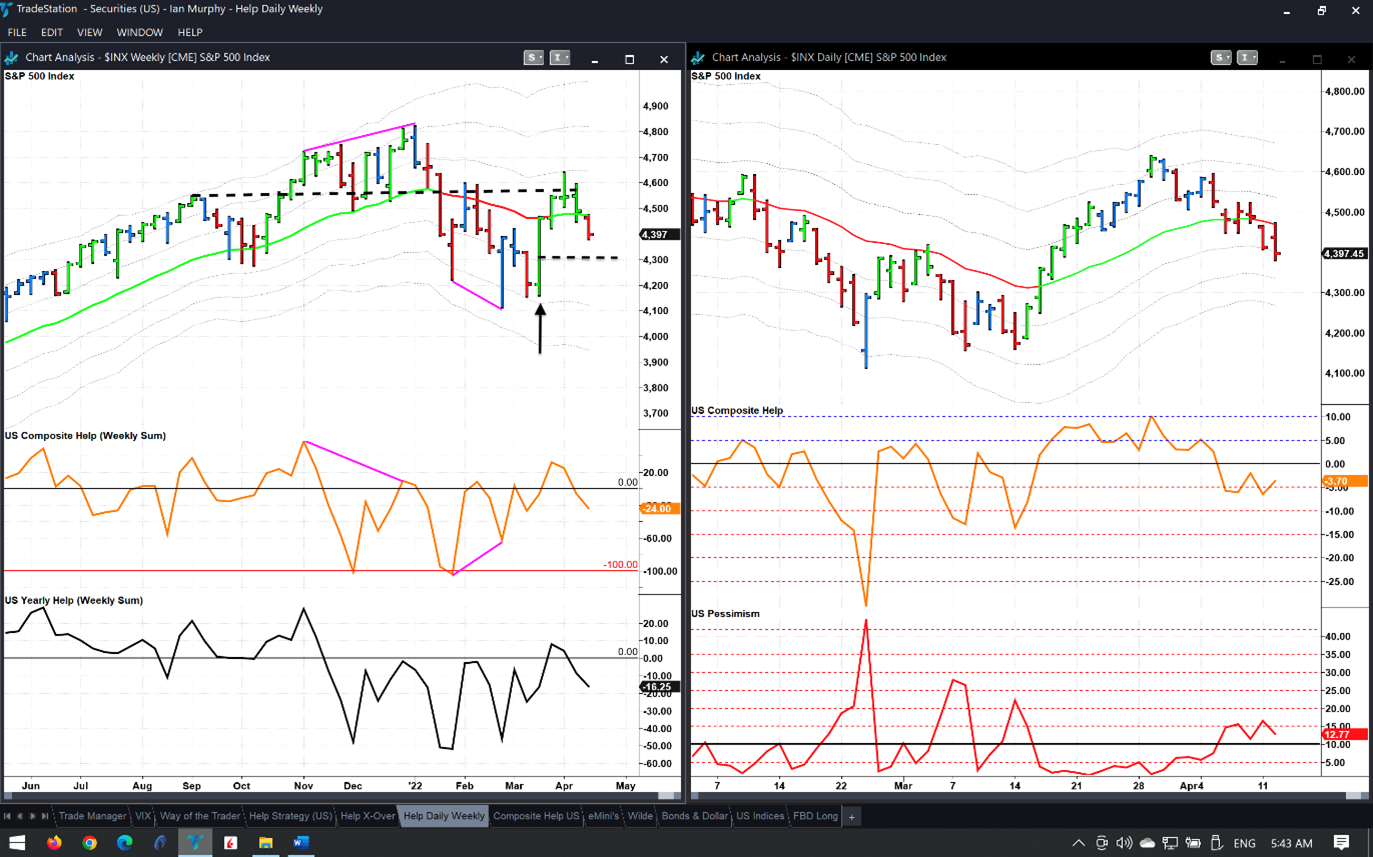This screenshot has width=1373, height=857.
Task: Expand hidden system tray icons chevron
Action: coord(1079,843)
